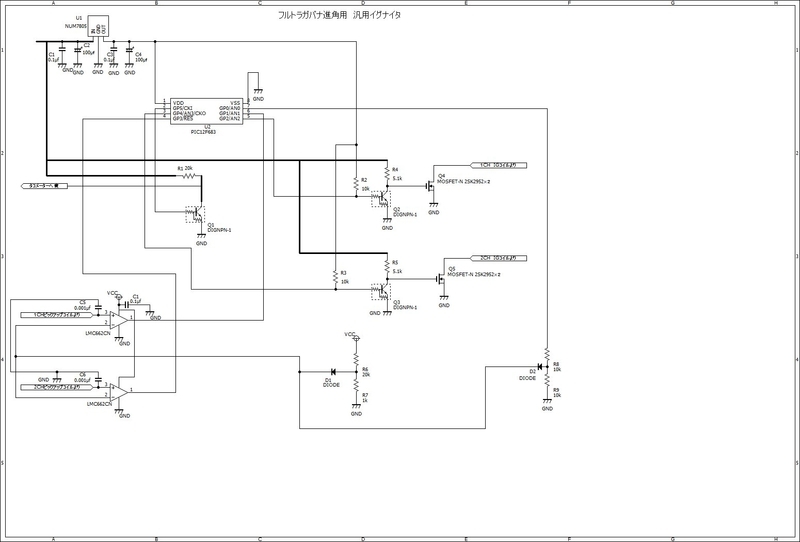Select resistor R9 10k symbol

point(546,380)
